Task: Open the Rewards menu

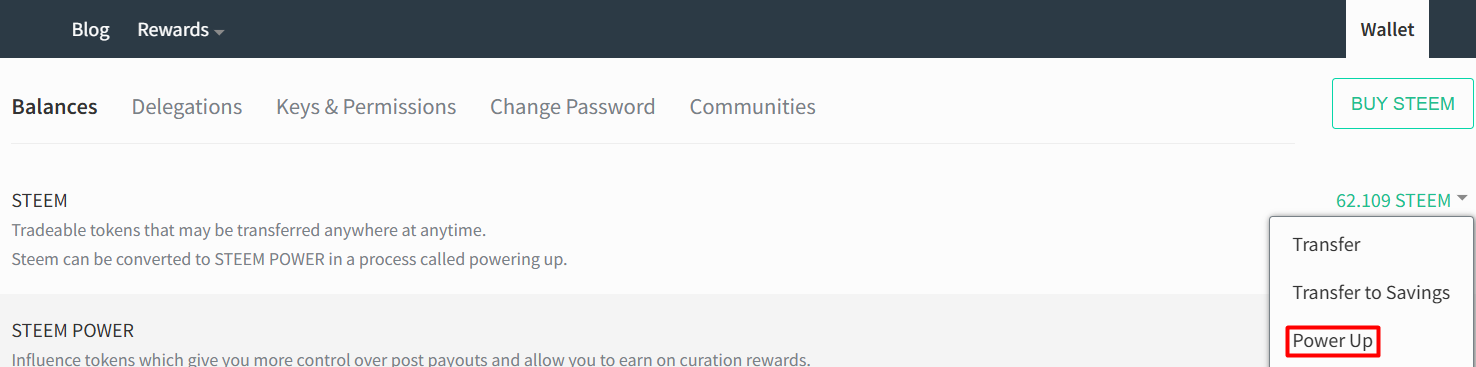Action: click(180, 29)
